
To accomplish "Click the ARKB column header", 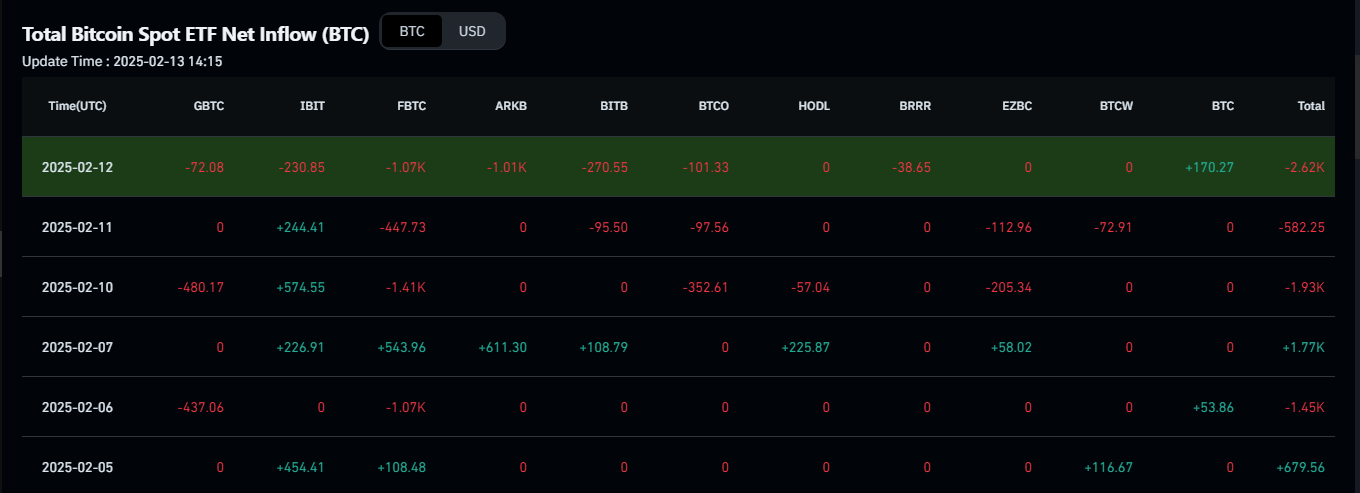I will point(512,106).
